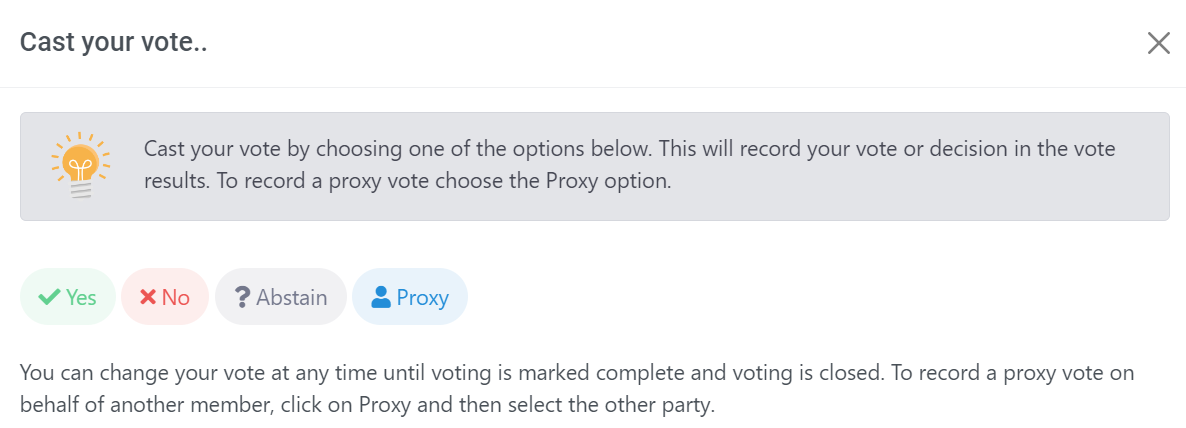Record a Proxy vote
Image resolution: width=1186 pixels, height=428 pixels.
coord(410,297)
